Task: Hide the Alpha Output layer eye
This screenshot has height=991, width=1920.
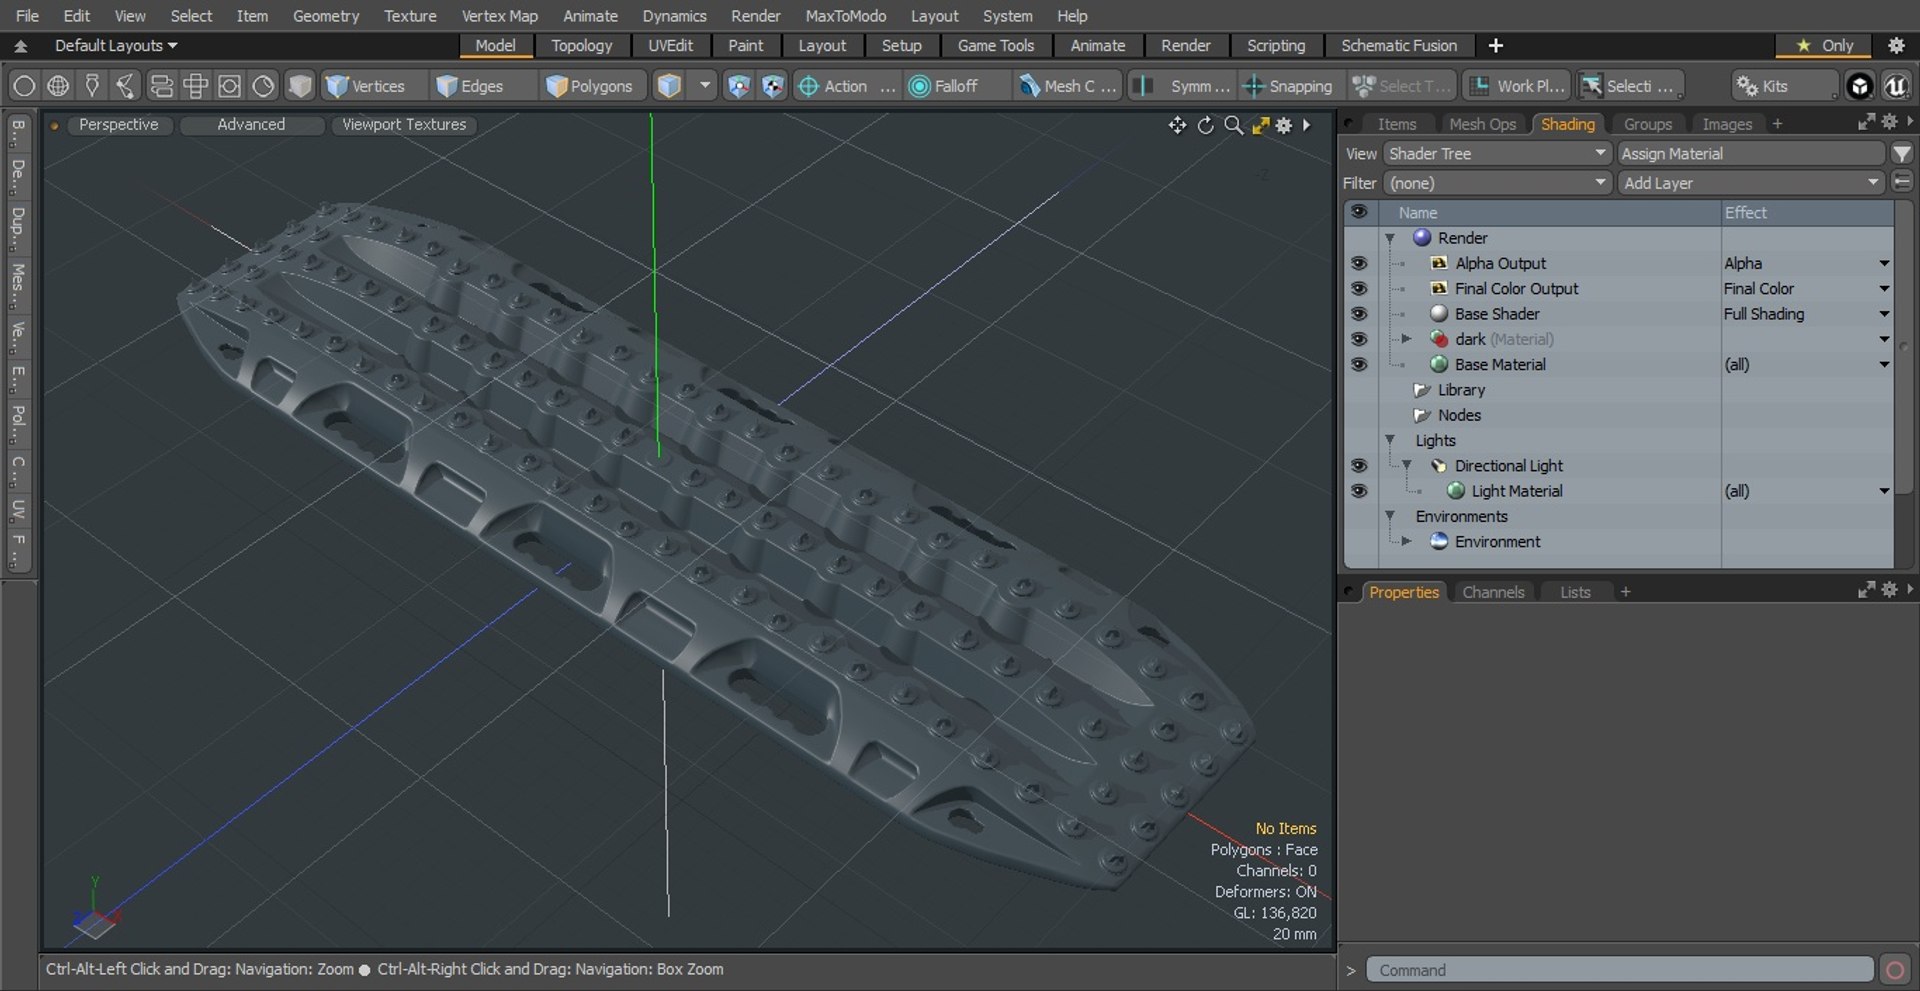Action: tap(1359, 263)
